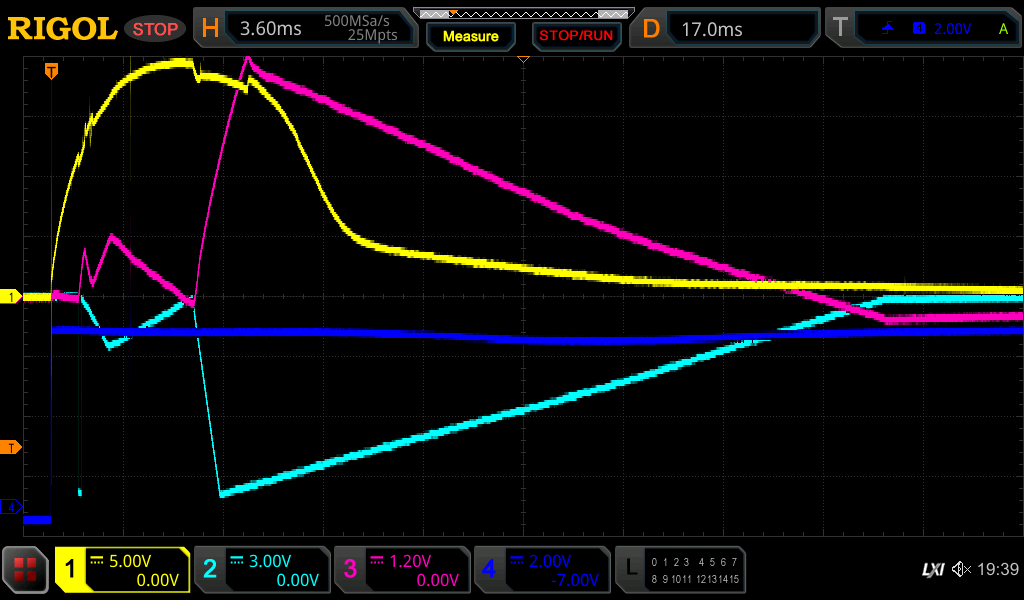1024x600 pixels.
Task: Open the delay 17.0ms settings
Action: (x=728, y=29)
